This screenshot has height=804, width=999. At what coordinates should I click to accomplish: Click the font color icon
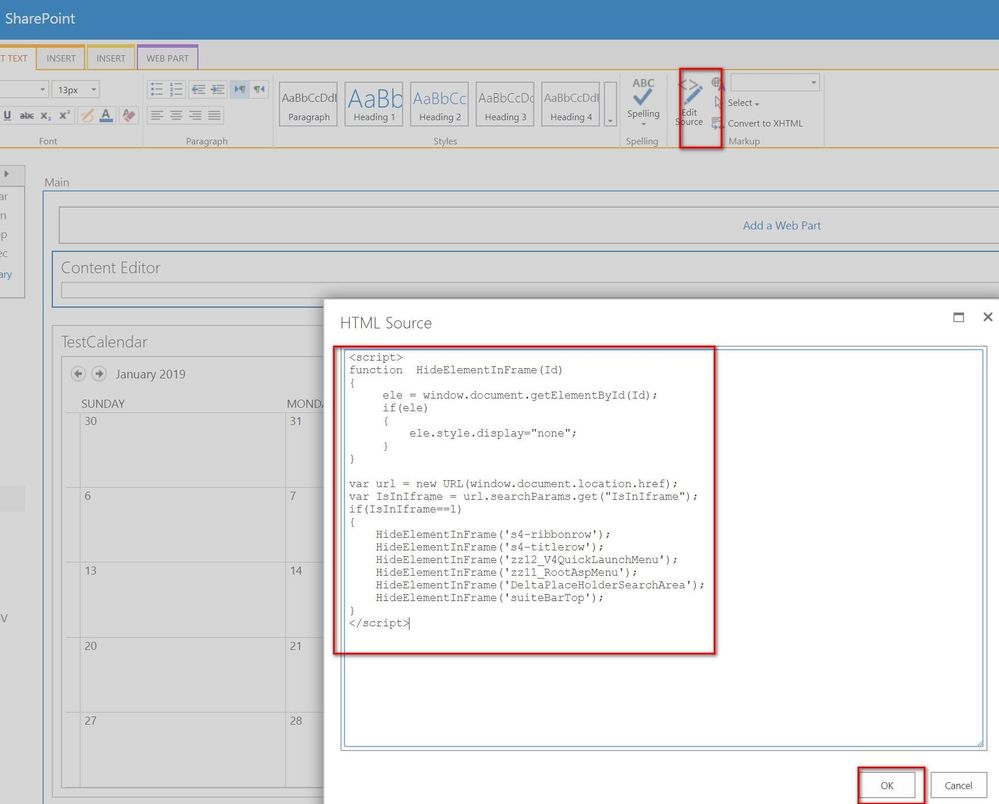(x=106, y=115)
